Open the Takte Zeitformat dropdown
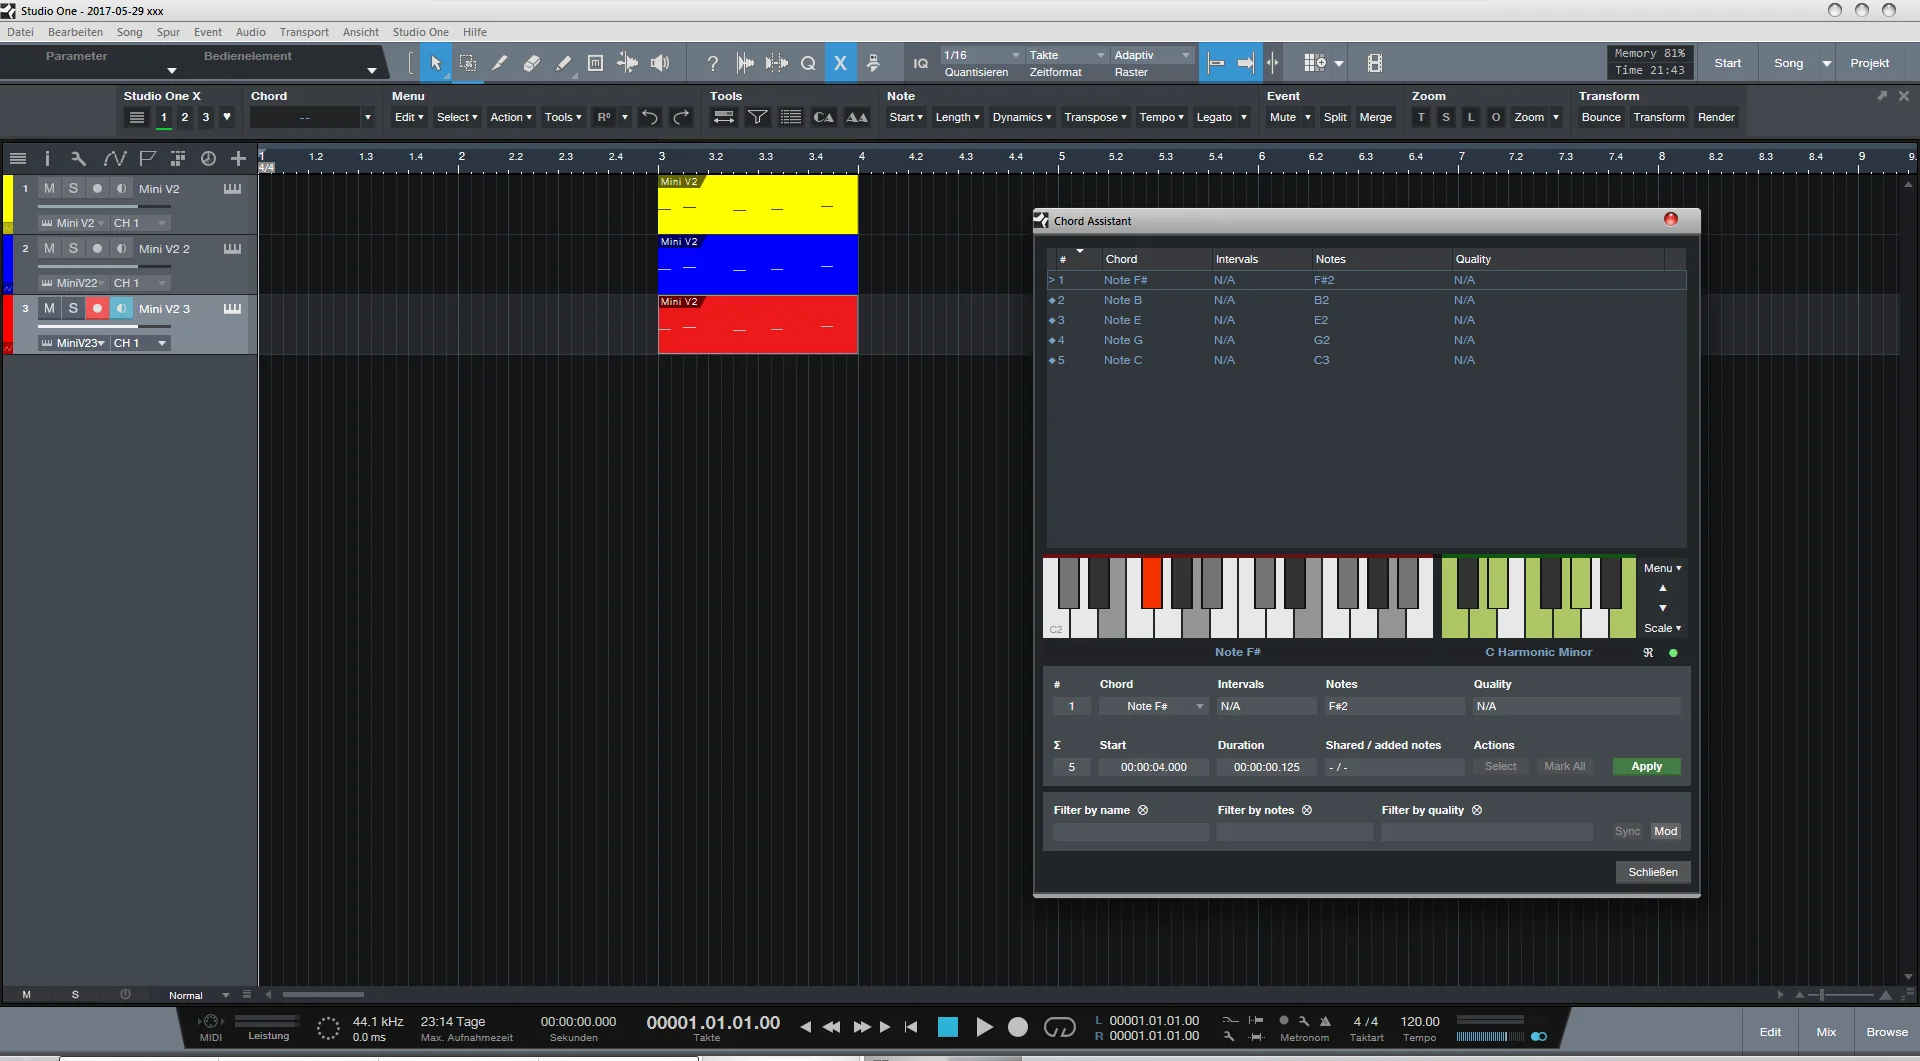1920x1061 pixels. (1067, 55)
